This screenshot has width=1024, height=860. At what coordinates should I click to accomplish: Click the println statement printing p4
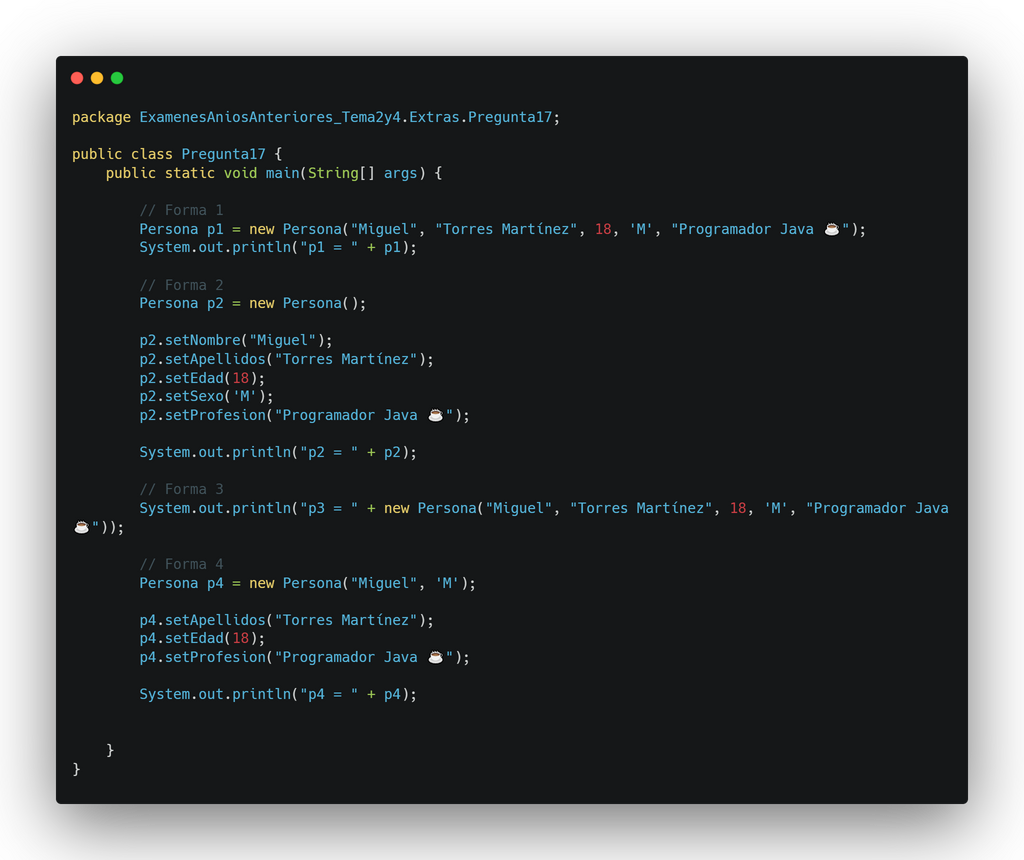[x=278, y=694]
